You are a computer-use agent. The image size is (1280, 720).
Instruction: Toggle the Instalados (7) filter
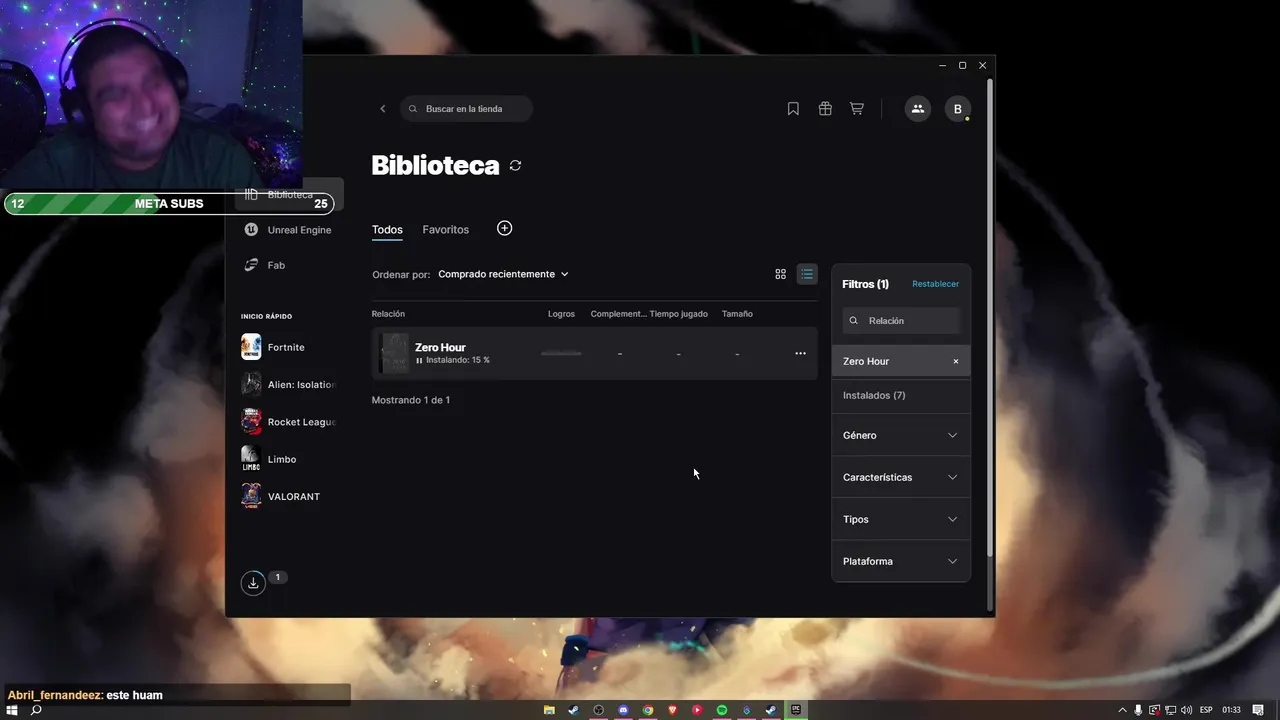pyautogui.click(x=901, y=395)
